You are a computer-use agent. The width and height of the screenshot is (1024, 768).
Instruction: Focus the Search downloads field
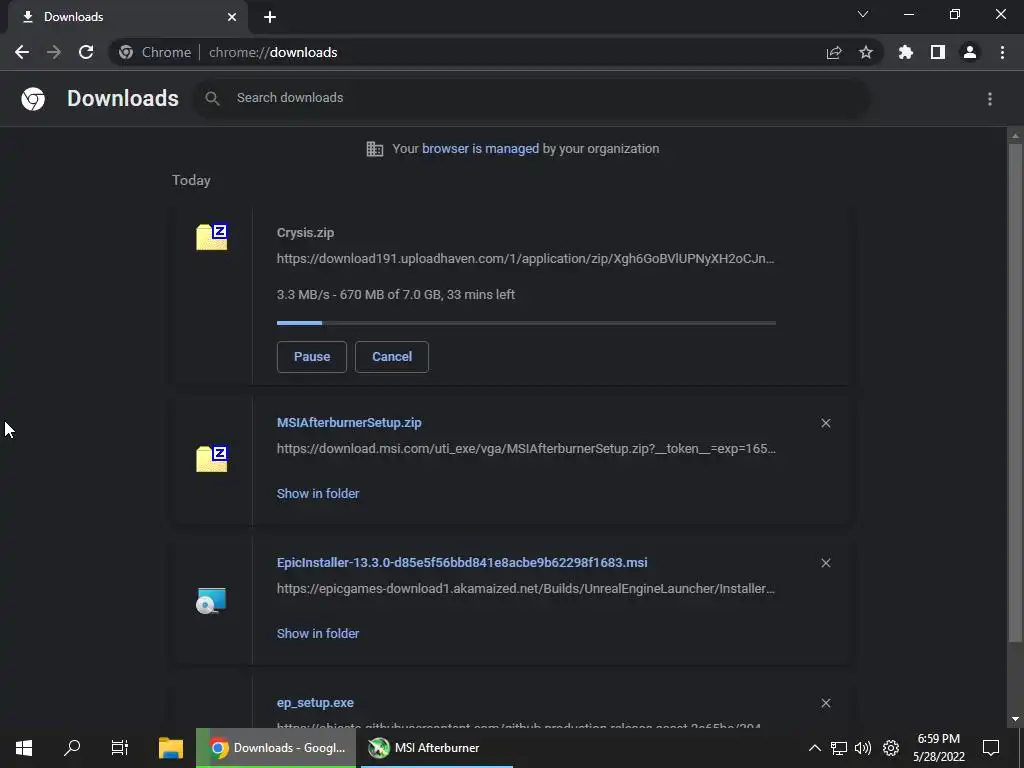click(532, 98)
